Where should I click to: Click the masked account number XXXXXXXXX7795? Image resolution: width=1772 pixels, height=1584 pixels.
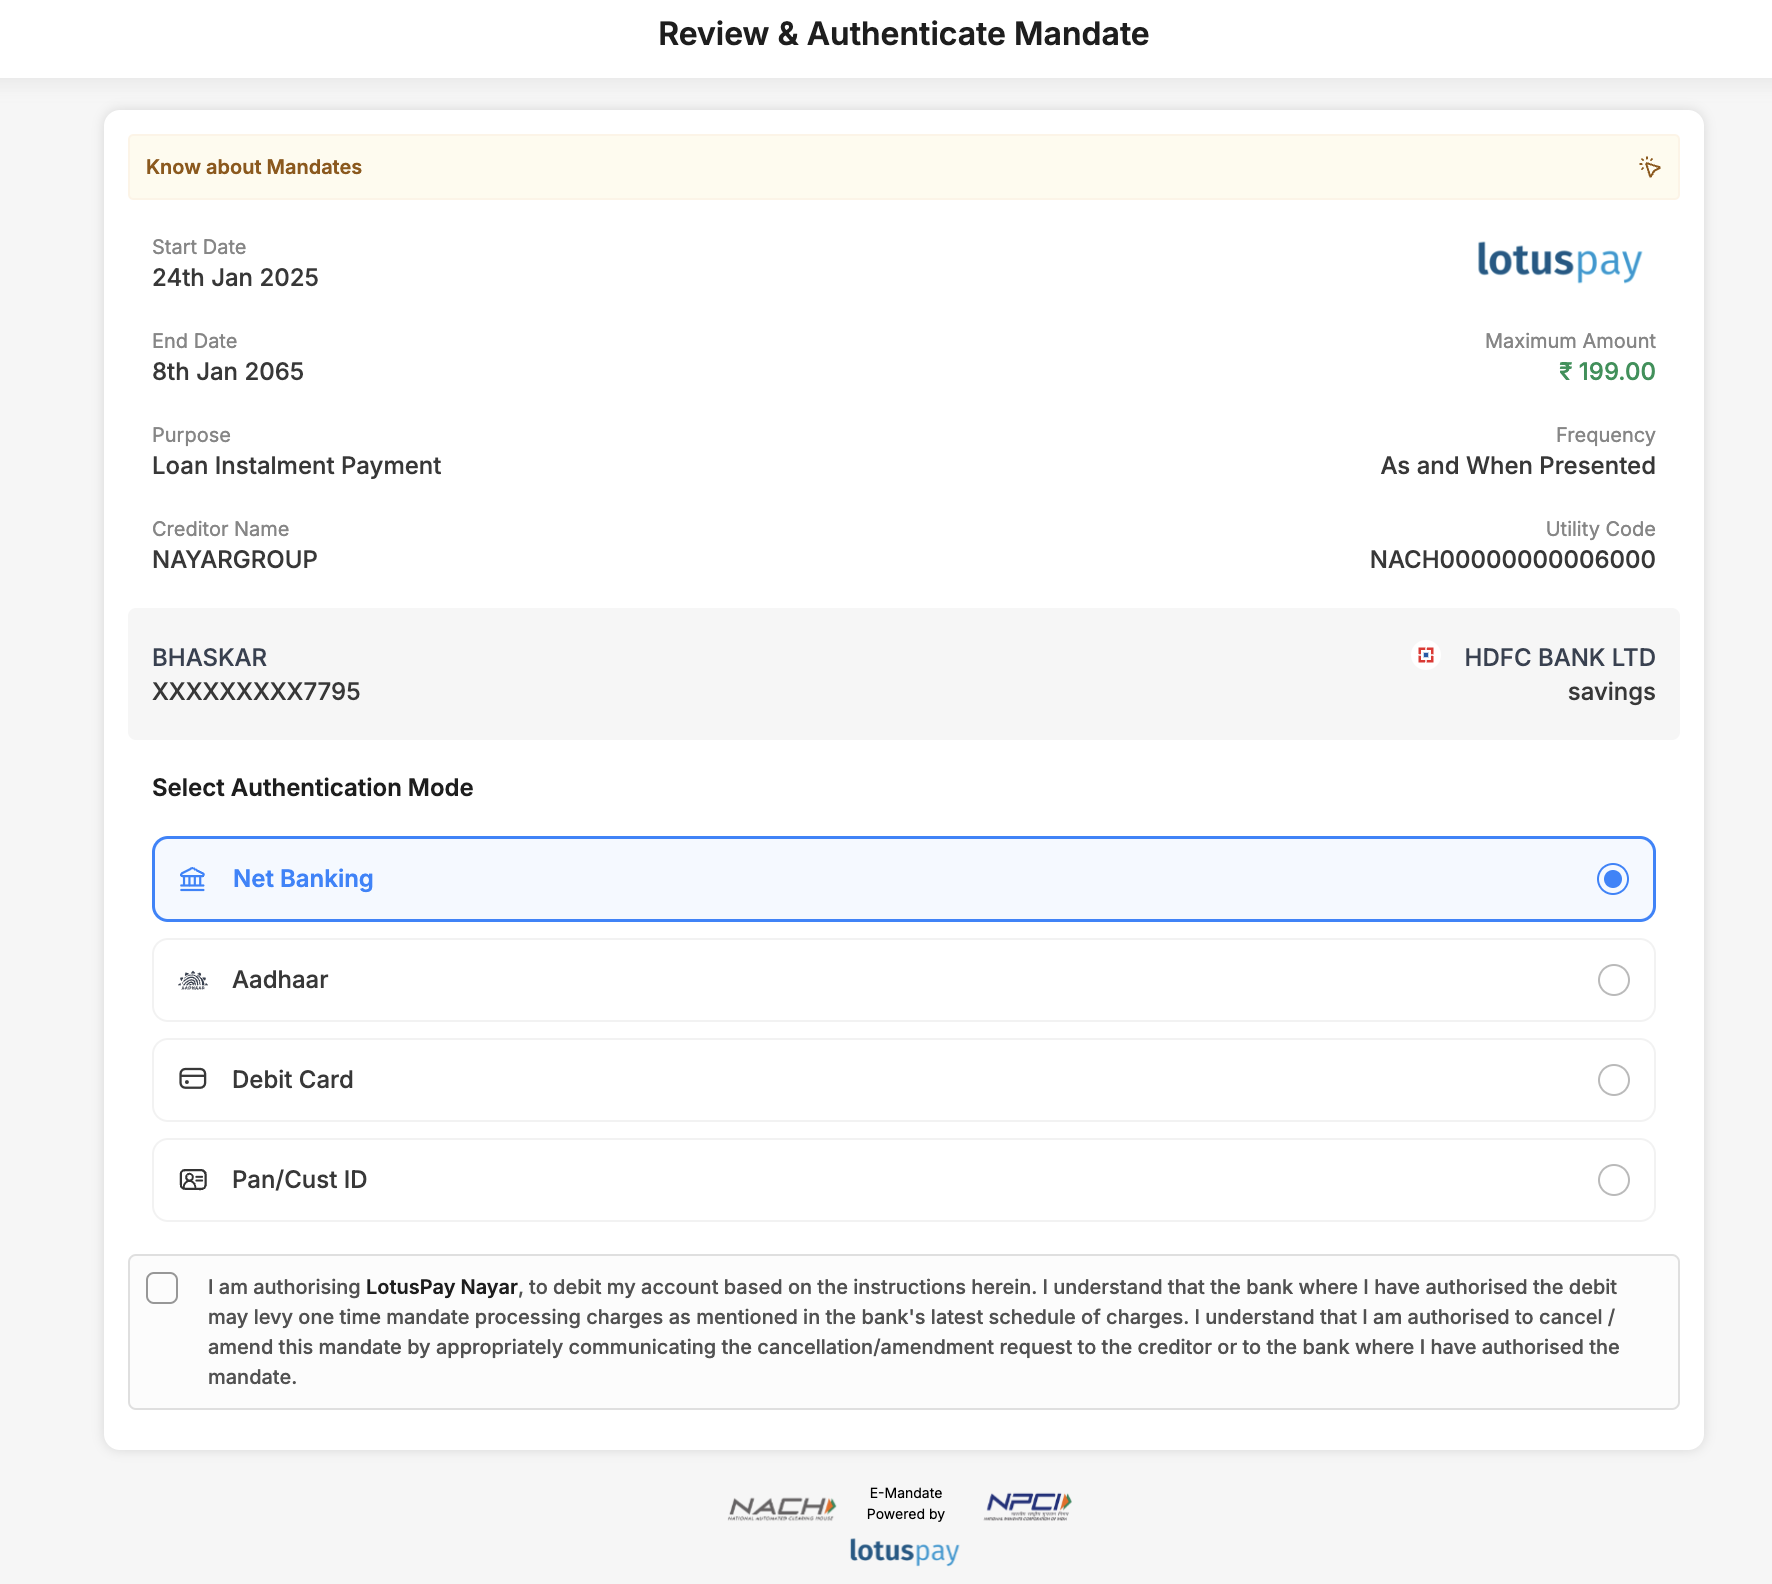tap(256, 691)
